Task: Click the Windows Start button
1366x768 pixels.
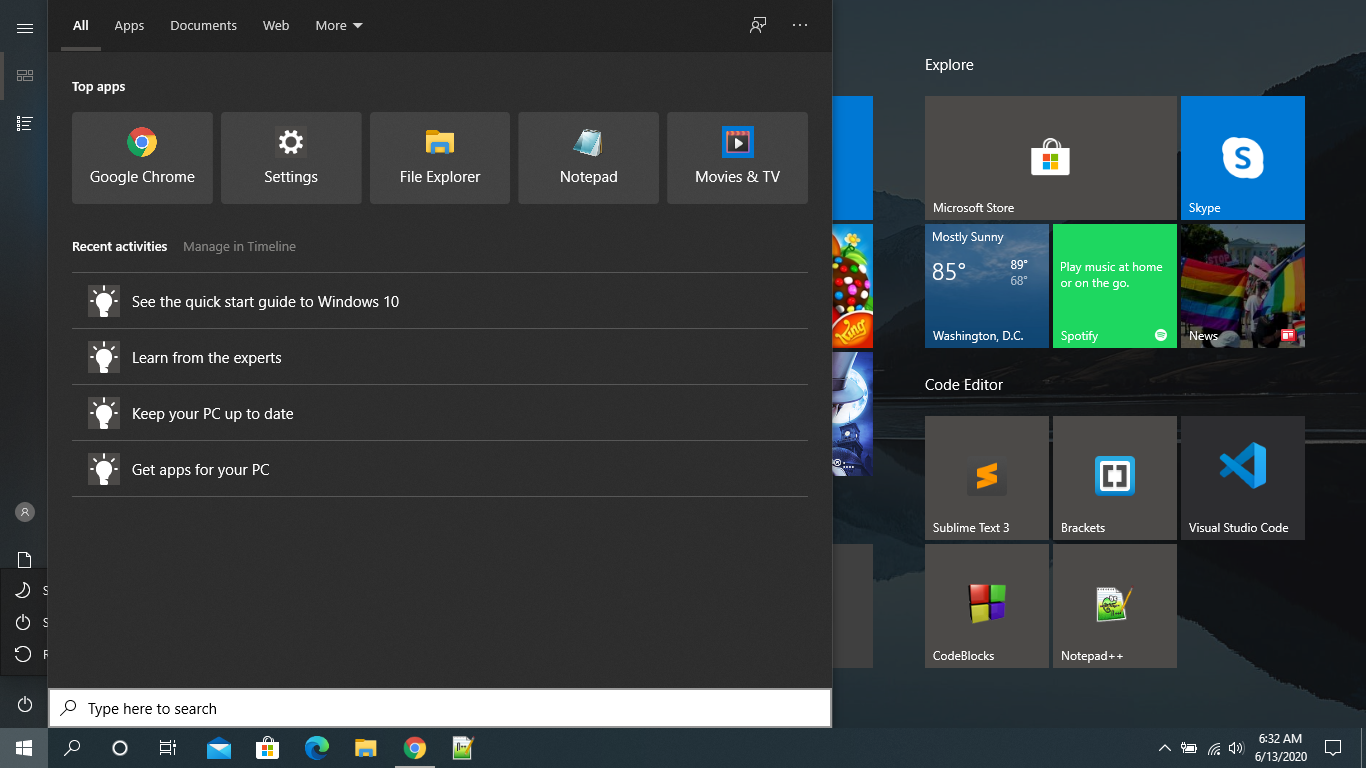Action: point(24,748)
